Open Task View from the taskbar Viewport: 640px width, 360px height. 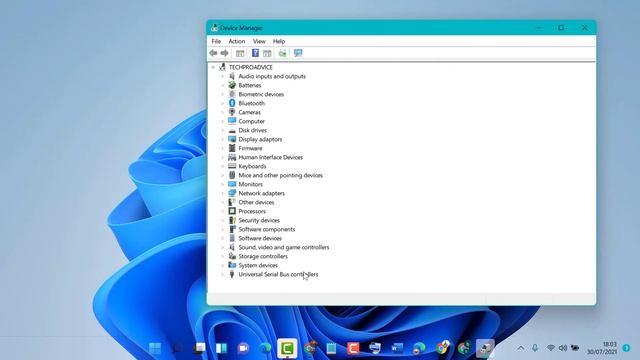200,348
